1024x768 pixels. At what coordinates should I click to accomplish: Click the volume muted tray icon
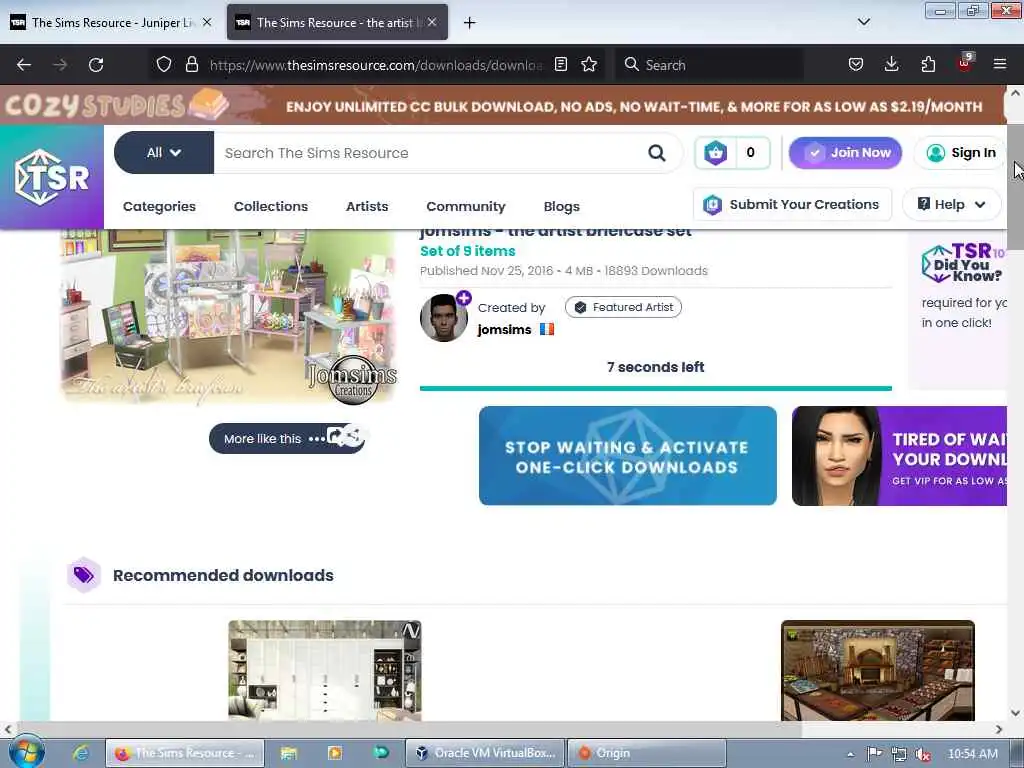[923, 754]
